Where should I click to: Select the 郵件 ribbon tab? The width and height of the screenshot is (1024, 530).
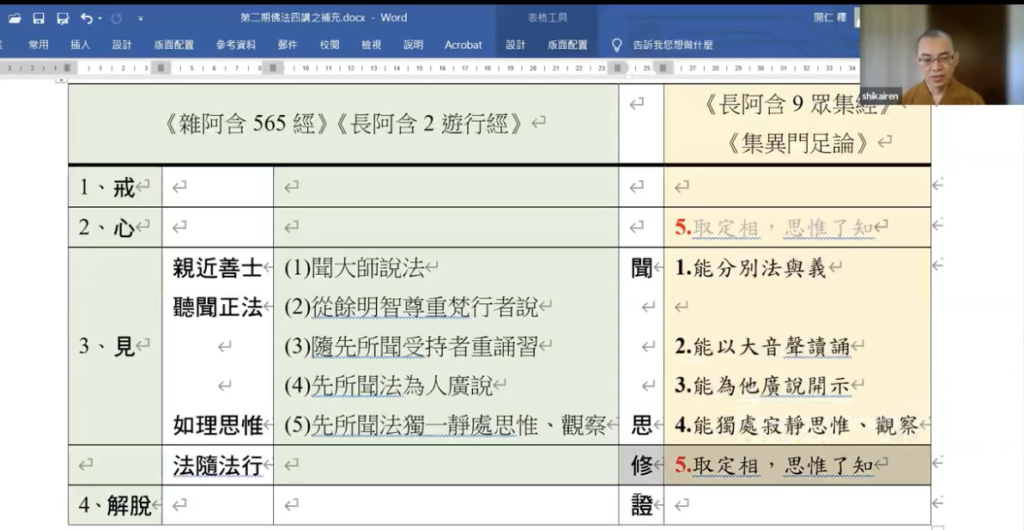288,45
